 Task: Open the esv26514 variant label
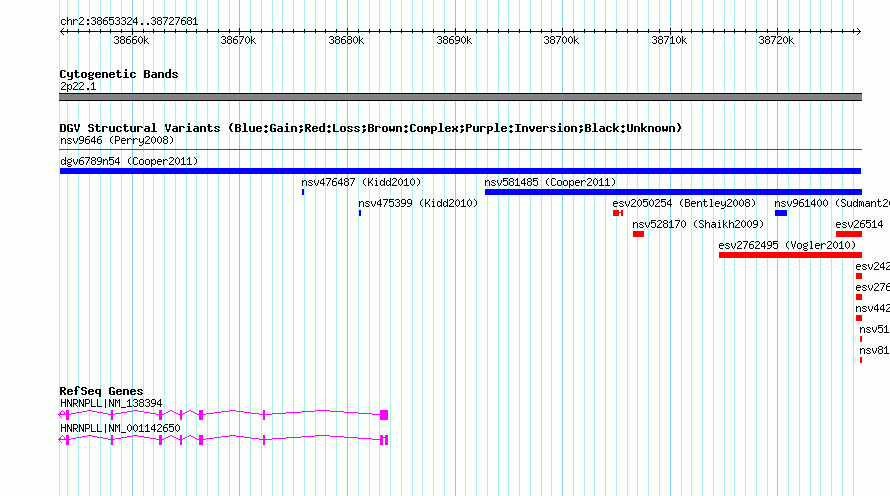859,224
